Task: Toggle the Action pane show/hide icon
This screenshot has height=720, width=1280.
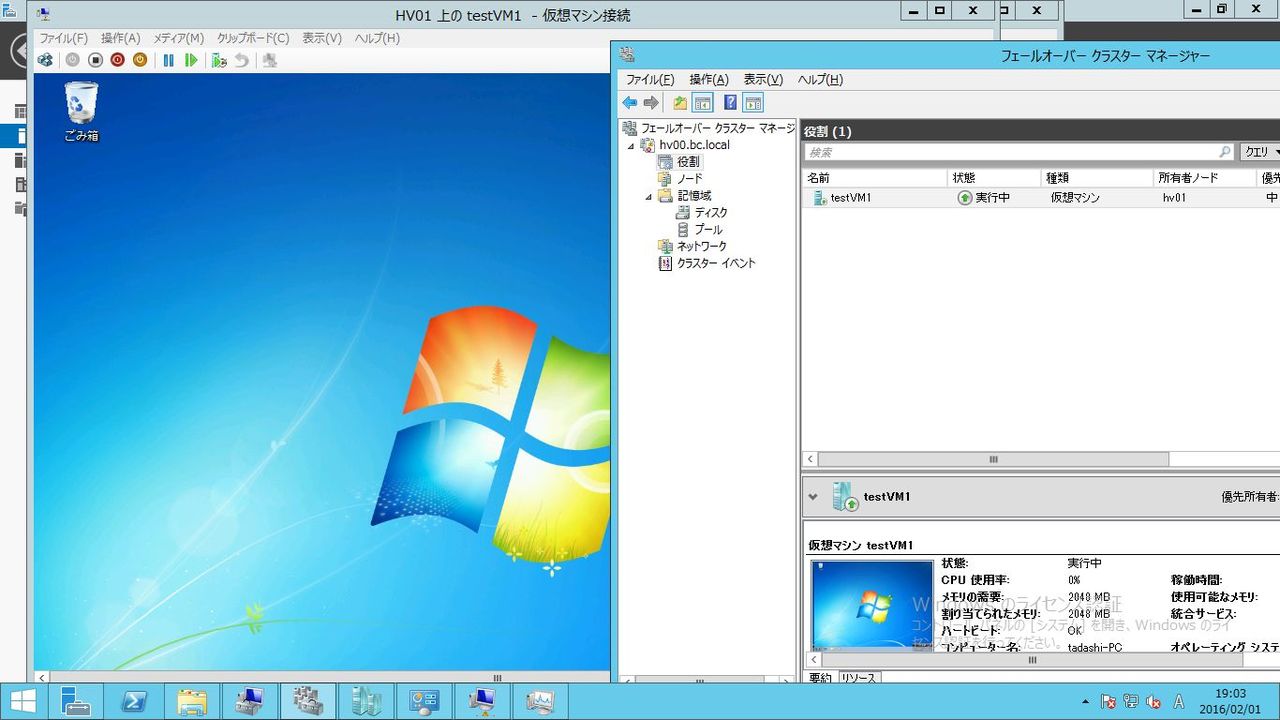Action: (x=753, y=103)
